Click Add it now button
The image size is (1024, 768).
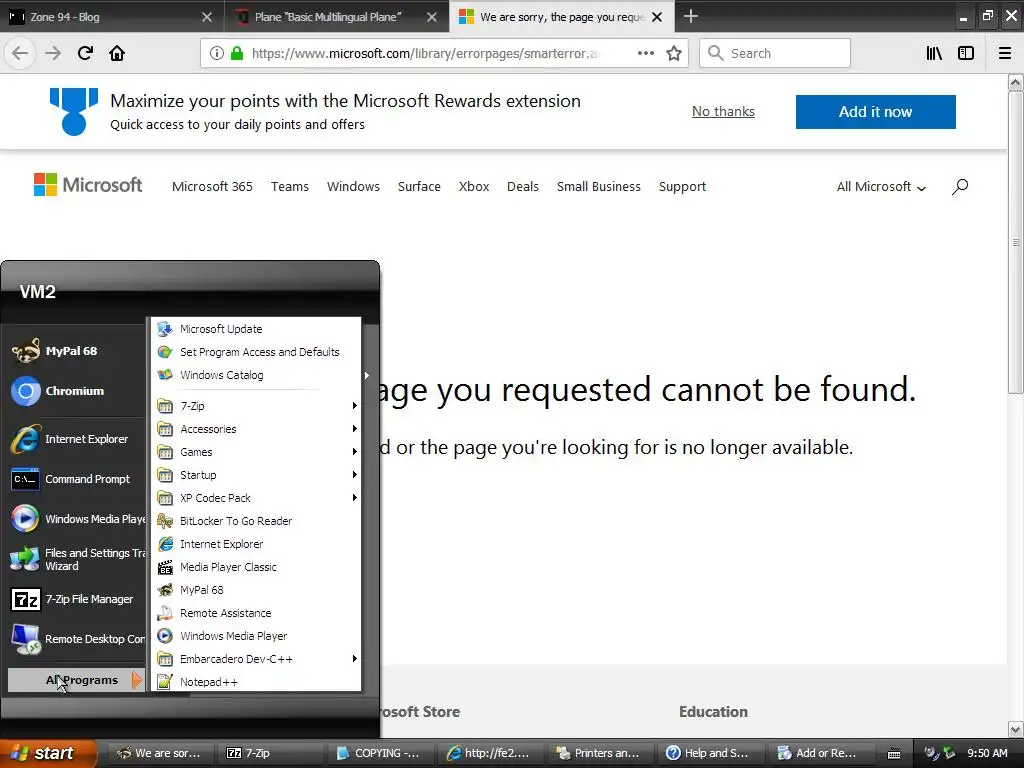point(875,112)
